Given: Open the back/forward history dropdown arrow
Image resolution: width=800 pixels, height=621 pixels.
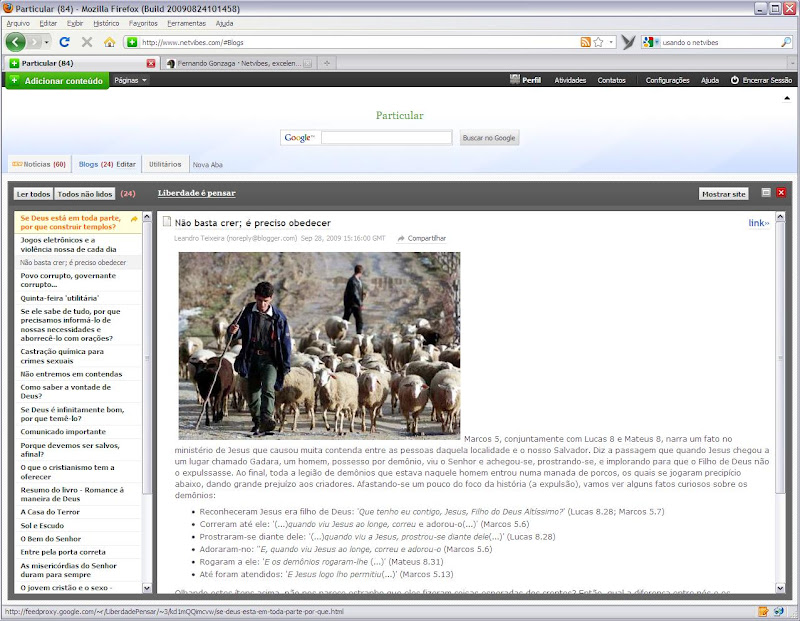Looking at the screenshot, I should click(46, 42).
